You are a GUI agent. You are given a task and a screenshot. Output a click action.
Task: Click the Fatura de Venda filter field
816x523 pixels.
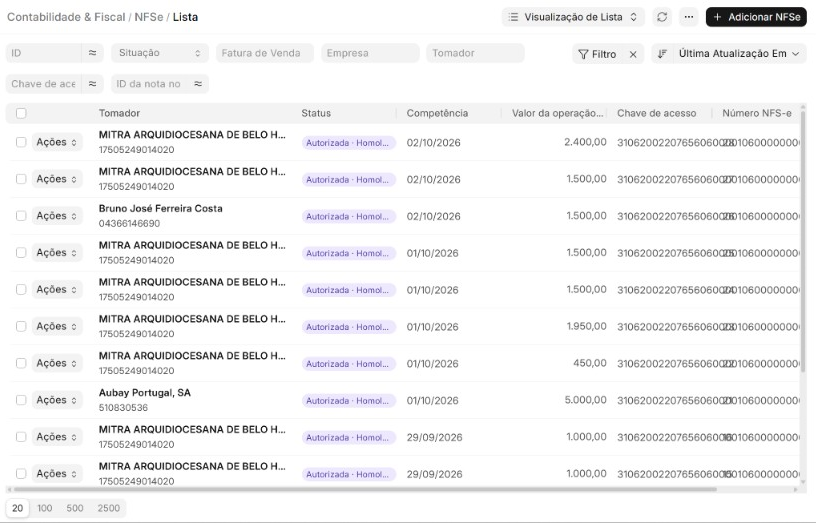click(x=265, y=53)
